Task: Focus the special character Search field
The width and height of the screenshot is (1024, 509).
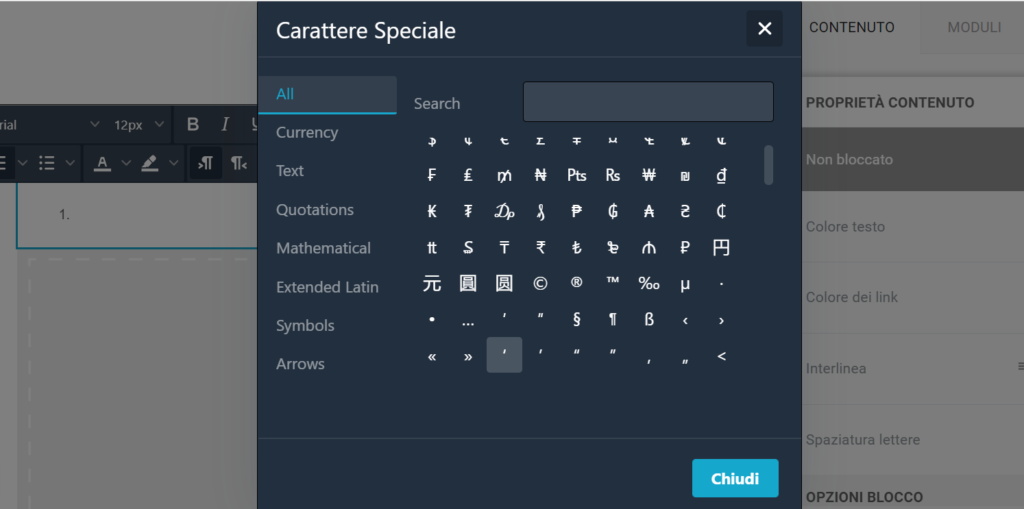Action: 648,103
